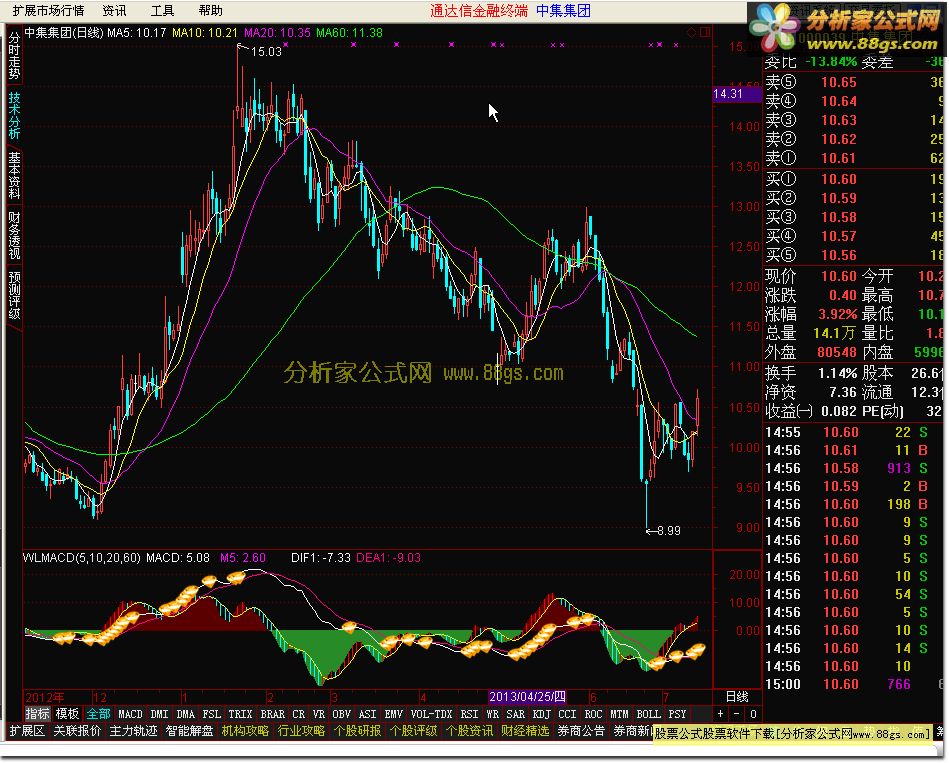Click the 2013/04/25/四 date marker
949x763 pixels.
click(527, 696)
